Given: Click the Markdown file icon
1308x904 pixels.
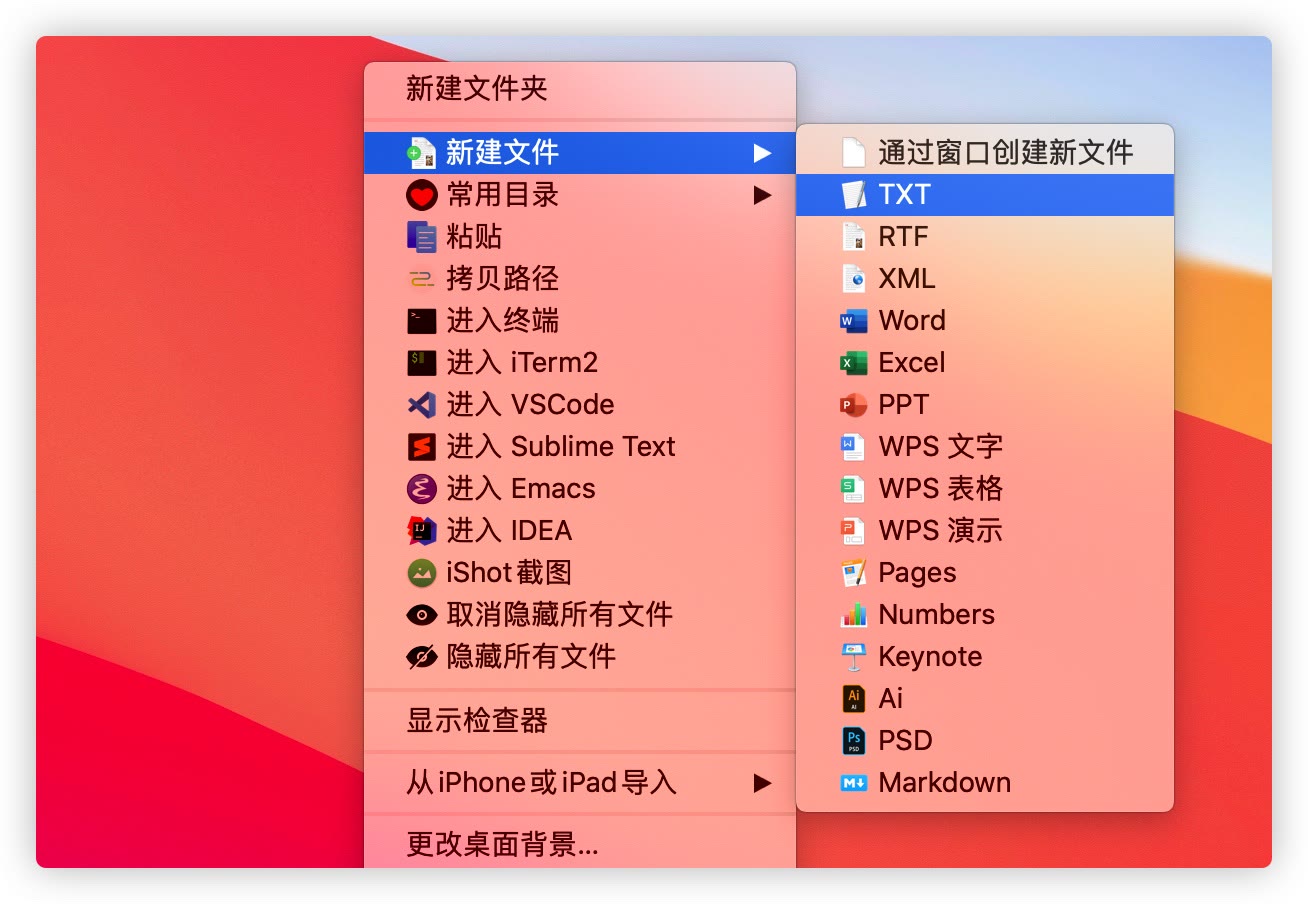Looking at the screenshot, I should coord(853,783).
